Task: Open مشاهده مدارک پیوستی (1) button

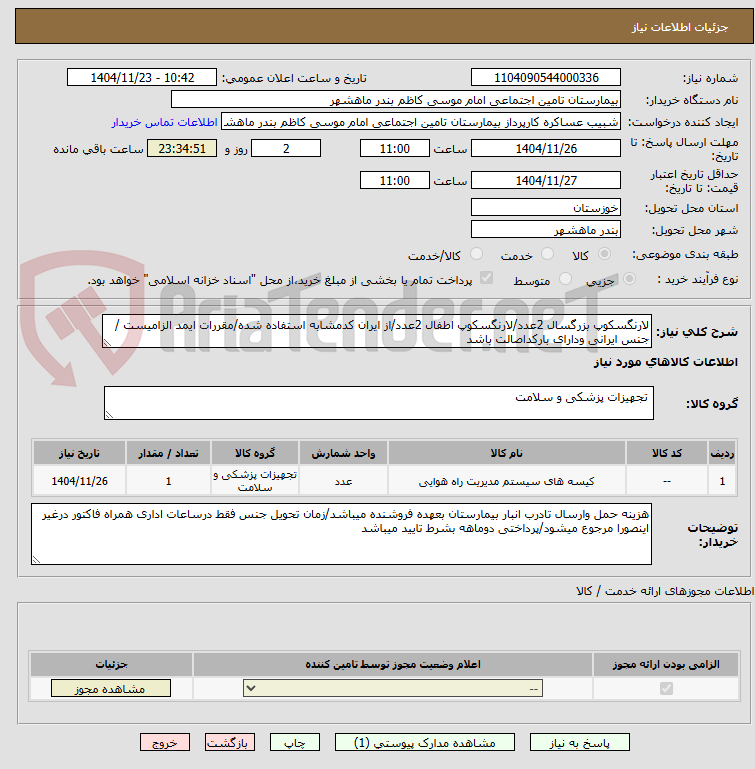Action: coord(425,743)
